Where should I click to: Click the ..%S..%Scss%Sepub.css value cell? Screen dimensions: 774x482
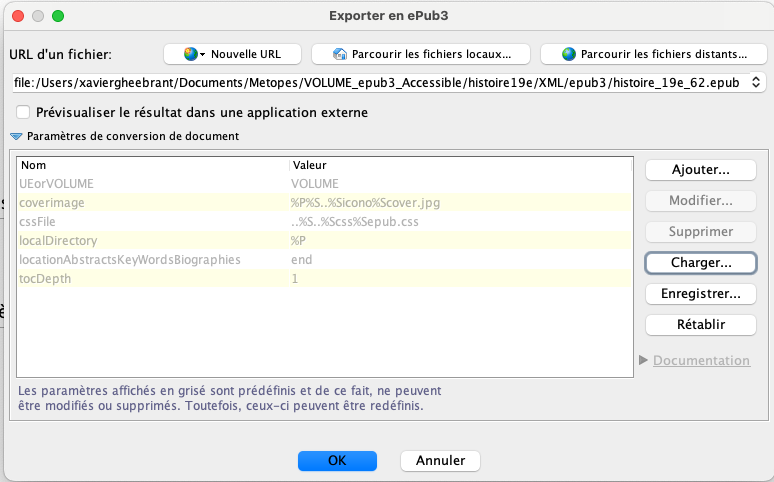pyautogui.click(x=460, y=222)
